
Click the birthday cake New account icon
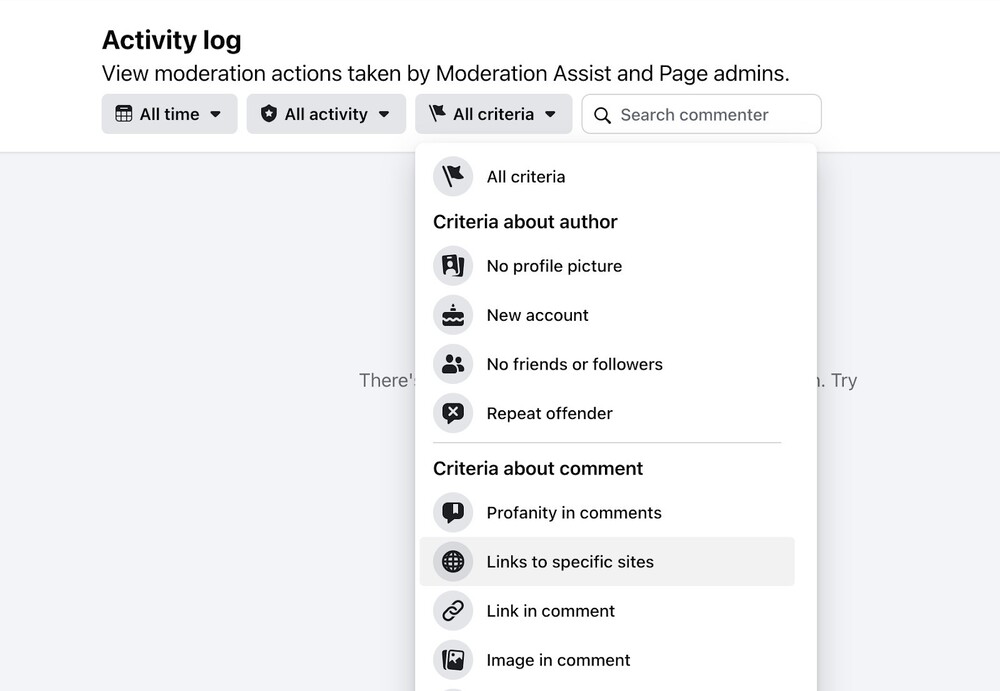pyautogui.click(x=453, y=315)
